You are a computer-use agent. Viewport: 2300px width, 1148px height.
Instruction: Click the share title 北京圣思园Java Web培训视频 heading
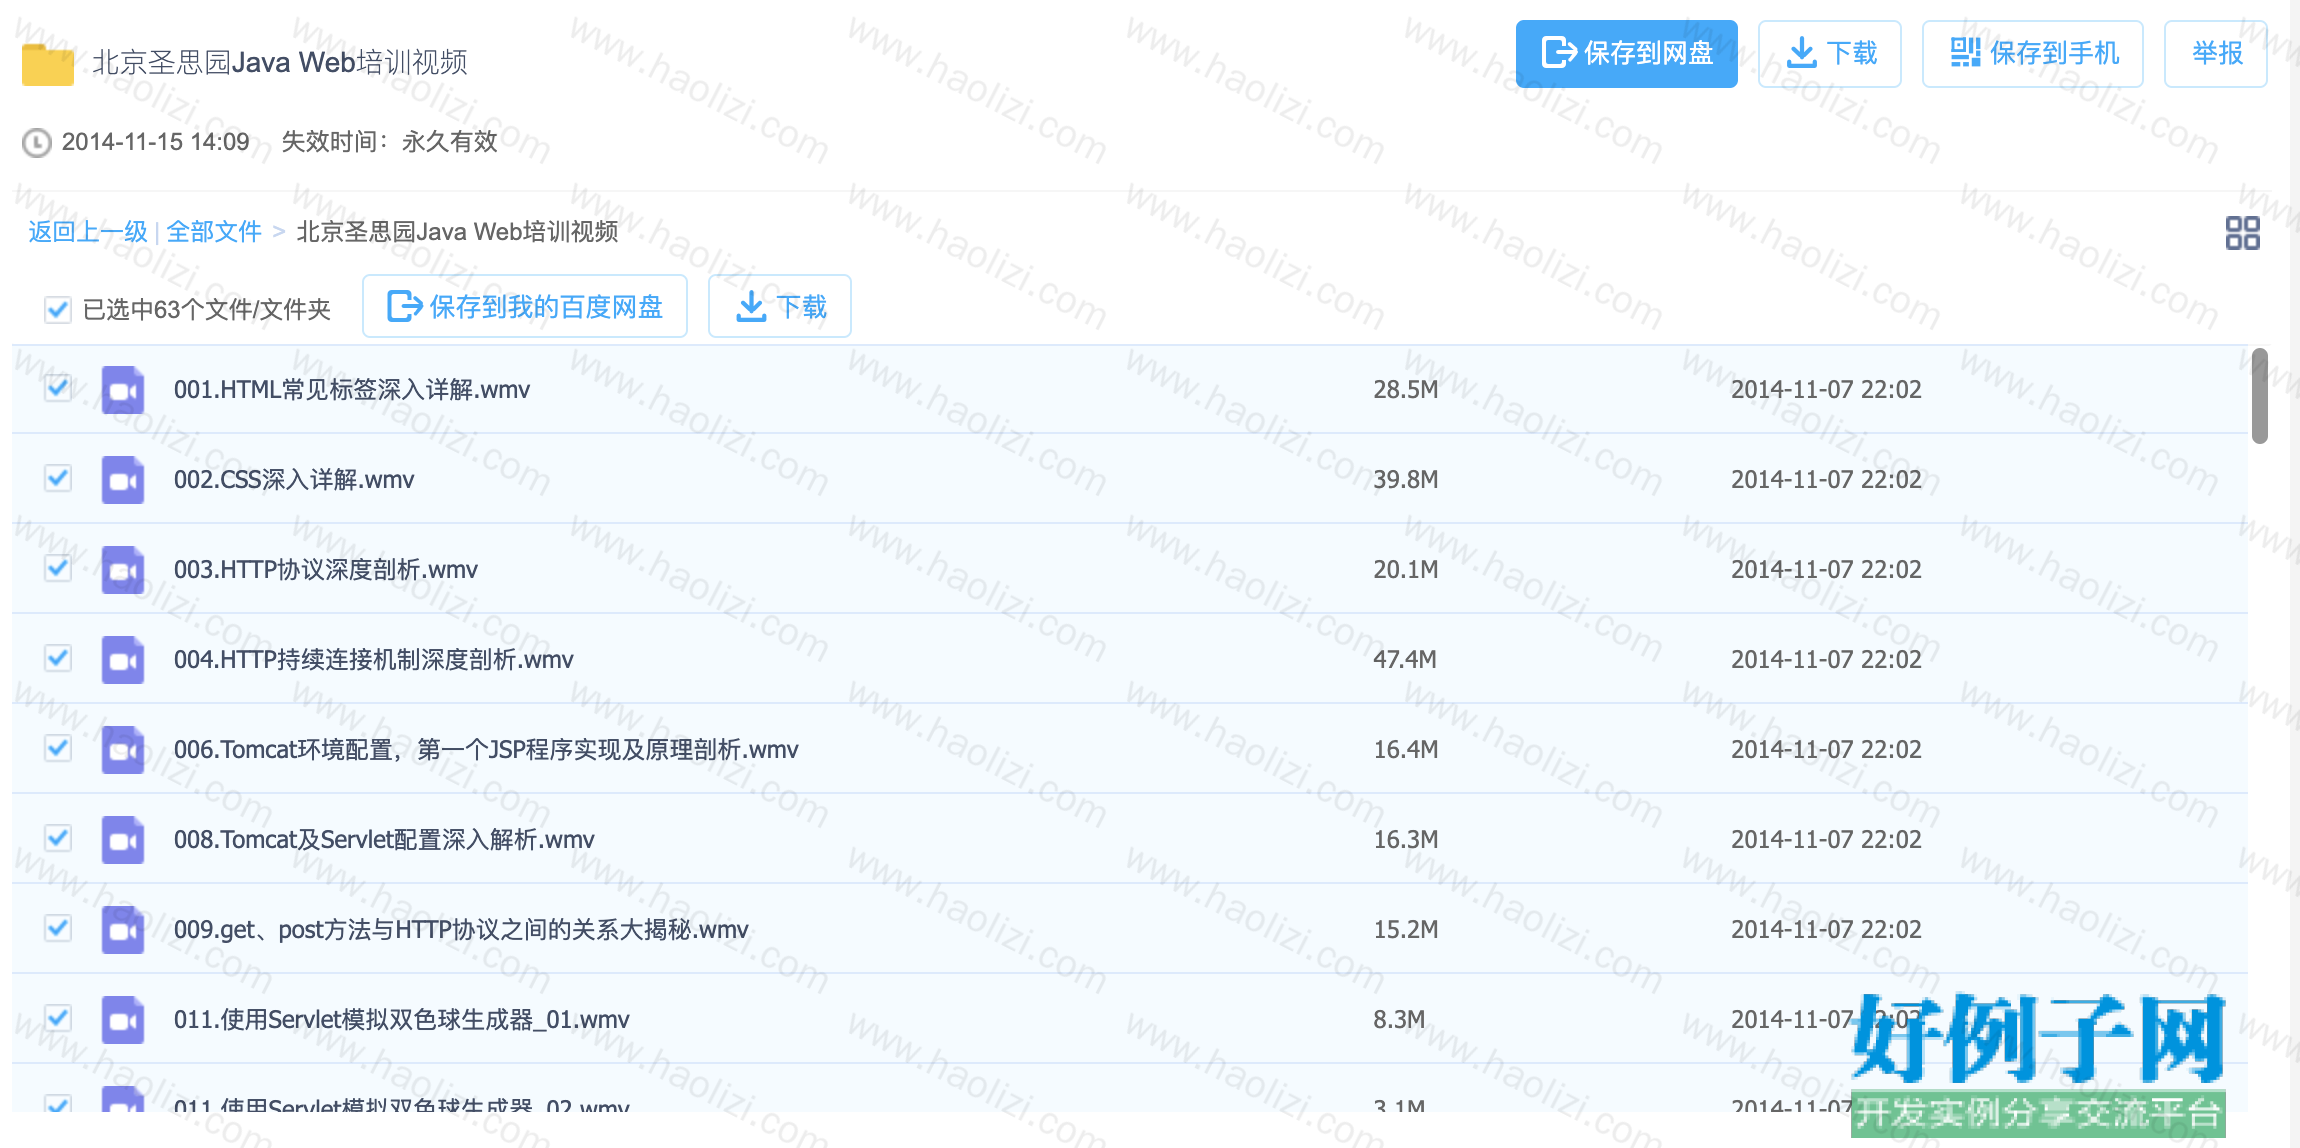pyautogui.click(x=280, y=63)
